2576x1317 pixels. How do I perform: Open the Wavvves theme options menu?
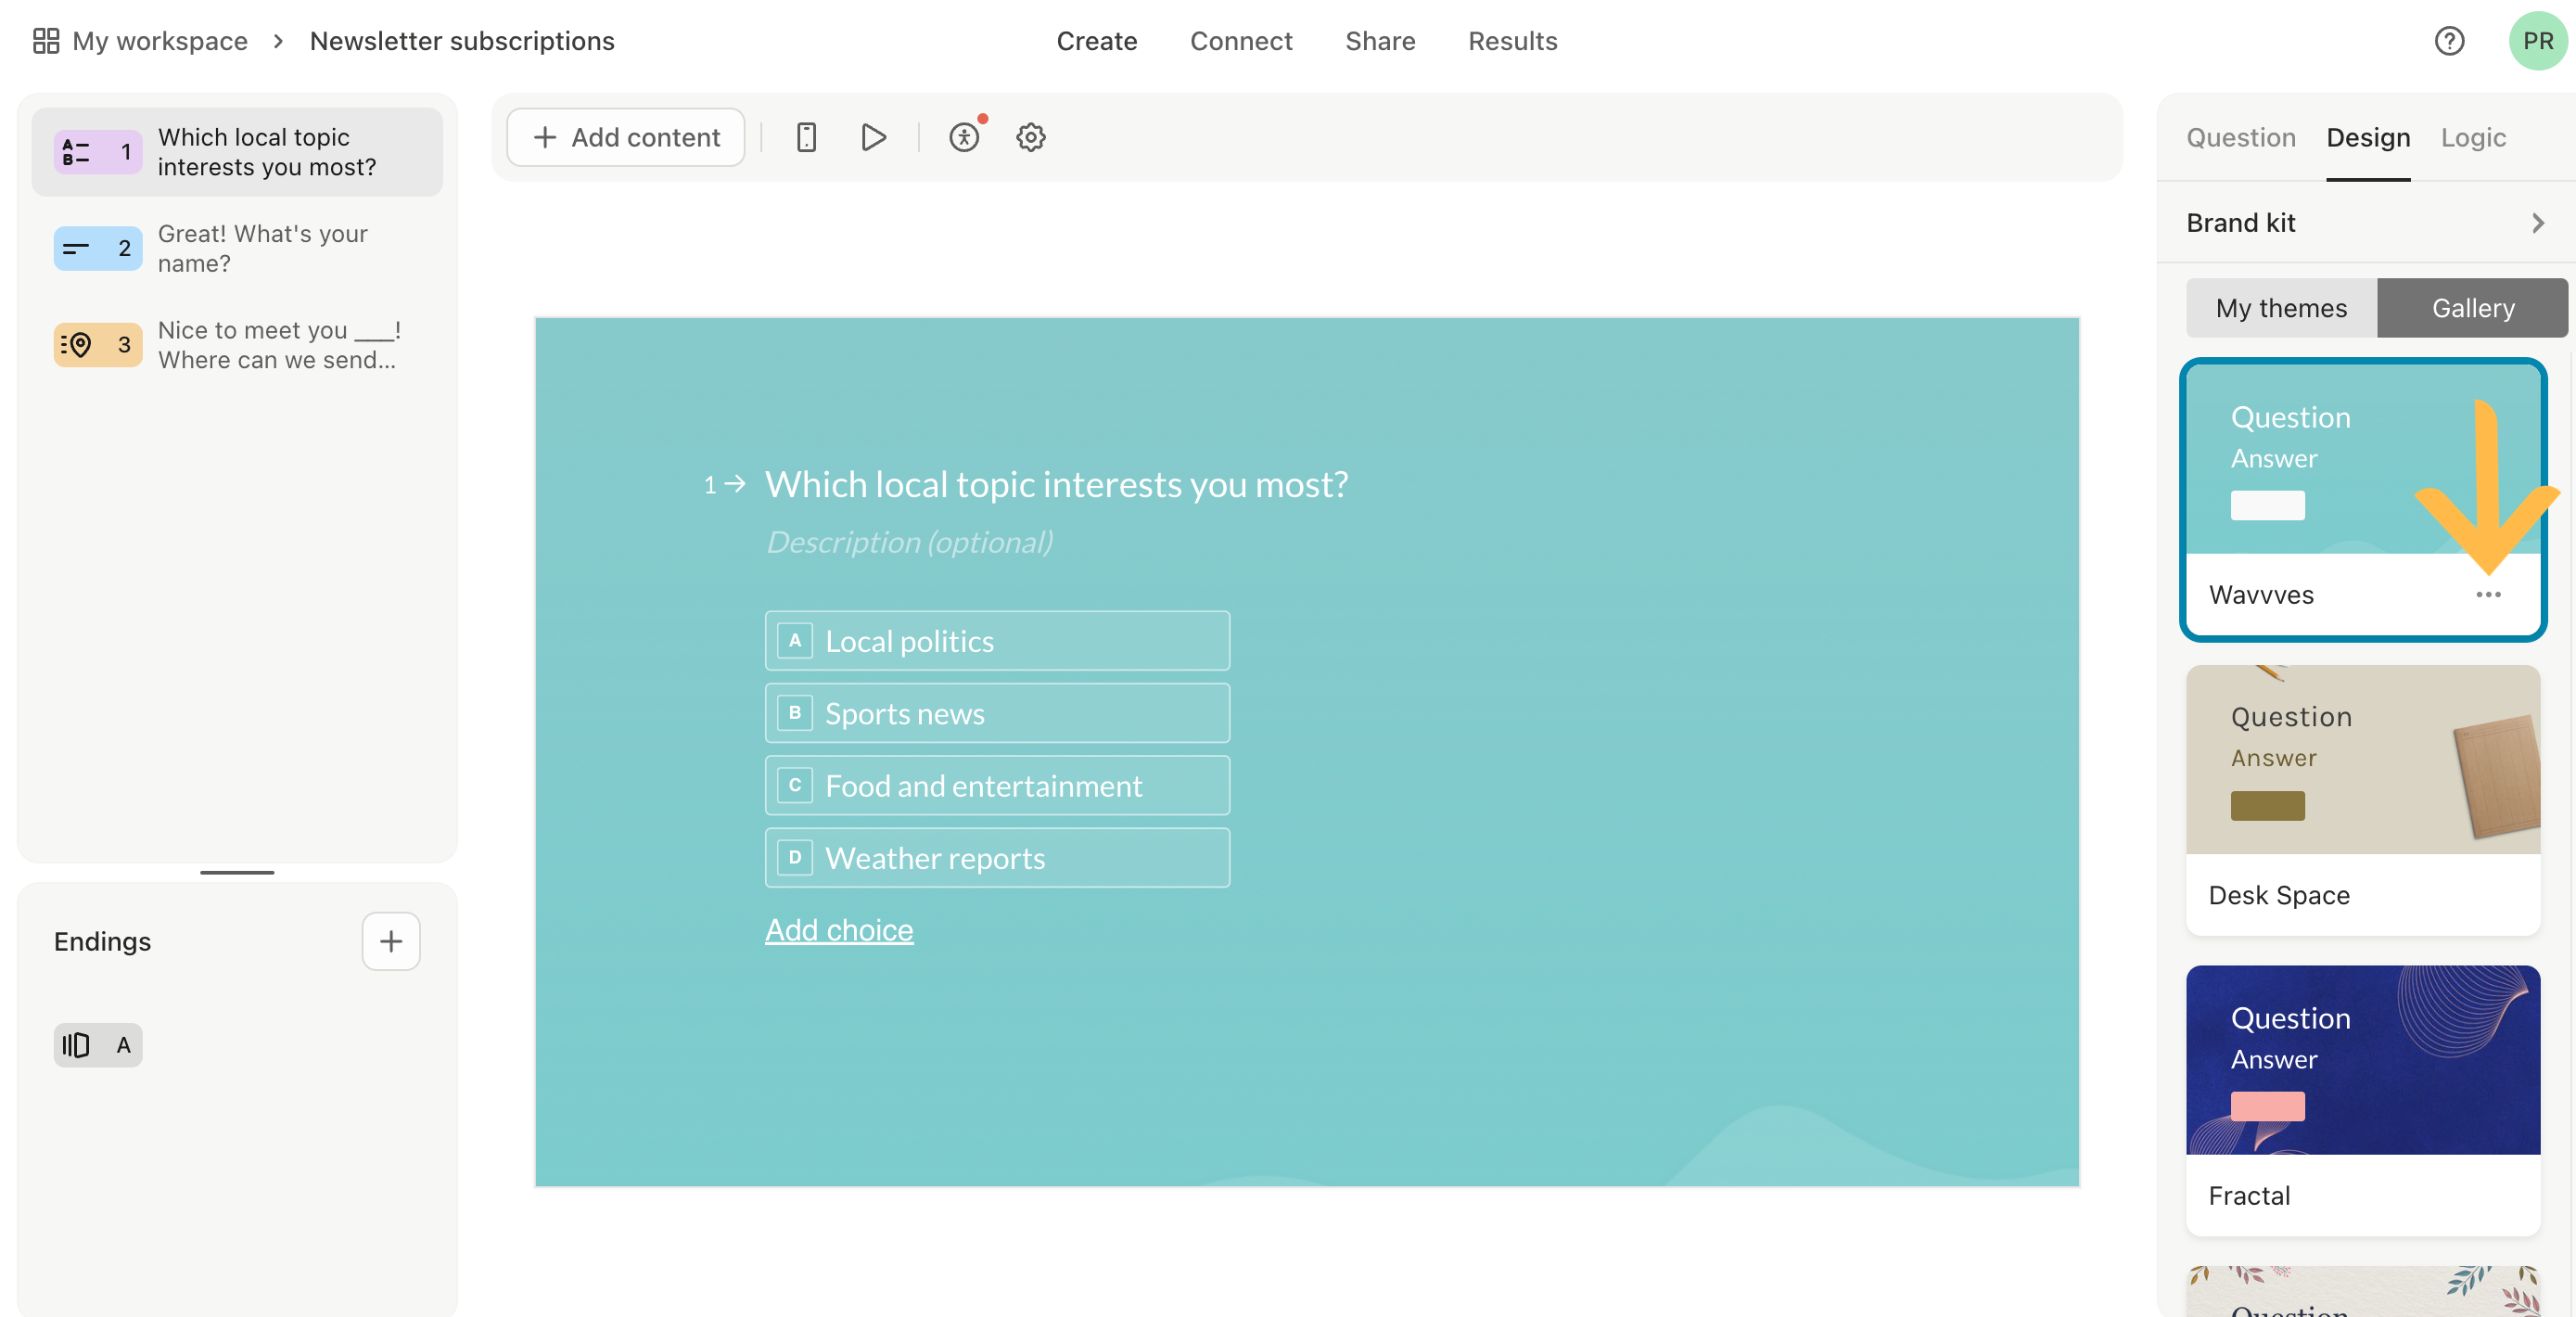(2489, 595)
